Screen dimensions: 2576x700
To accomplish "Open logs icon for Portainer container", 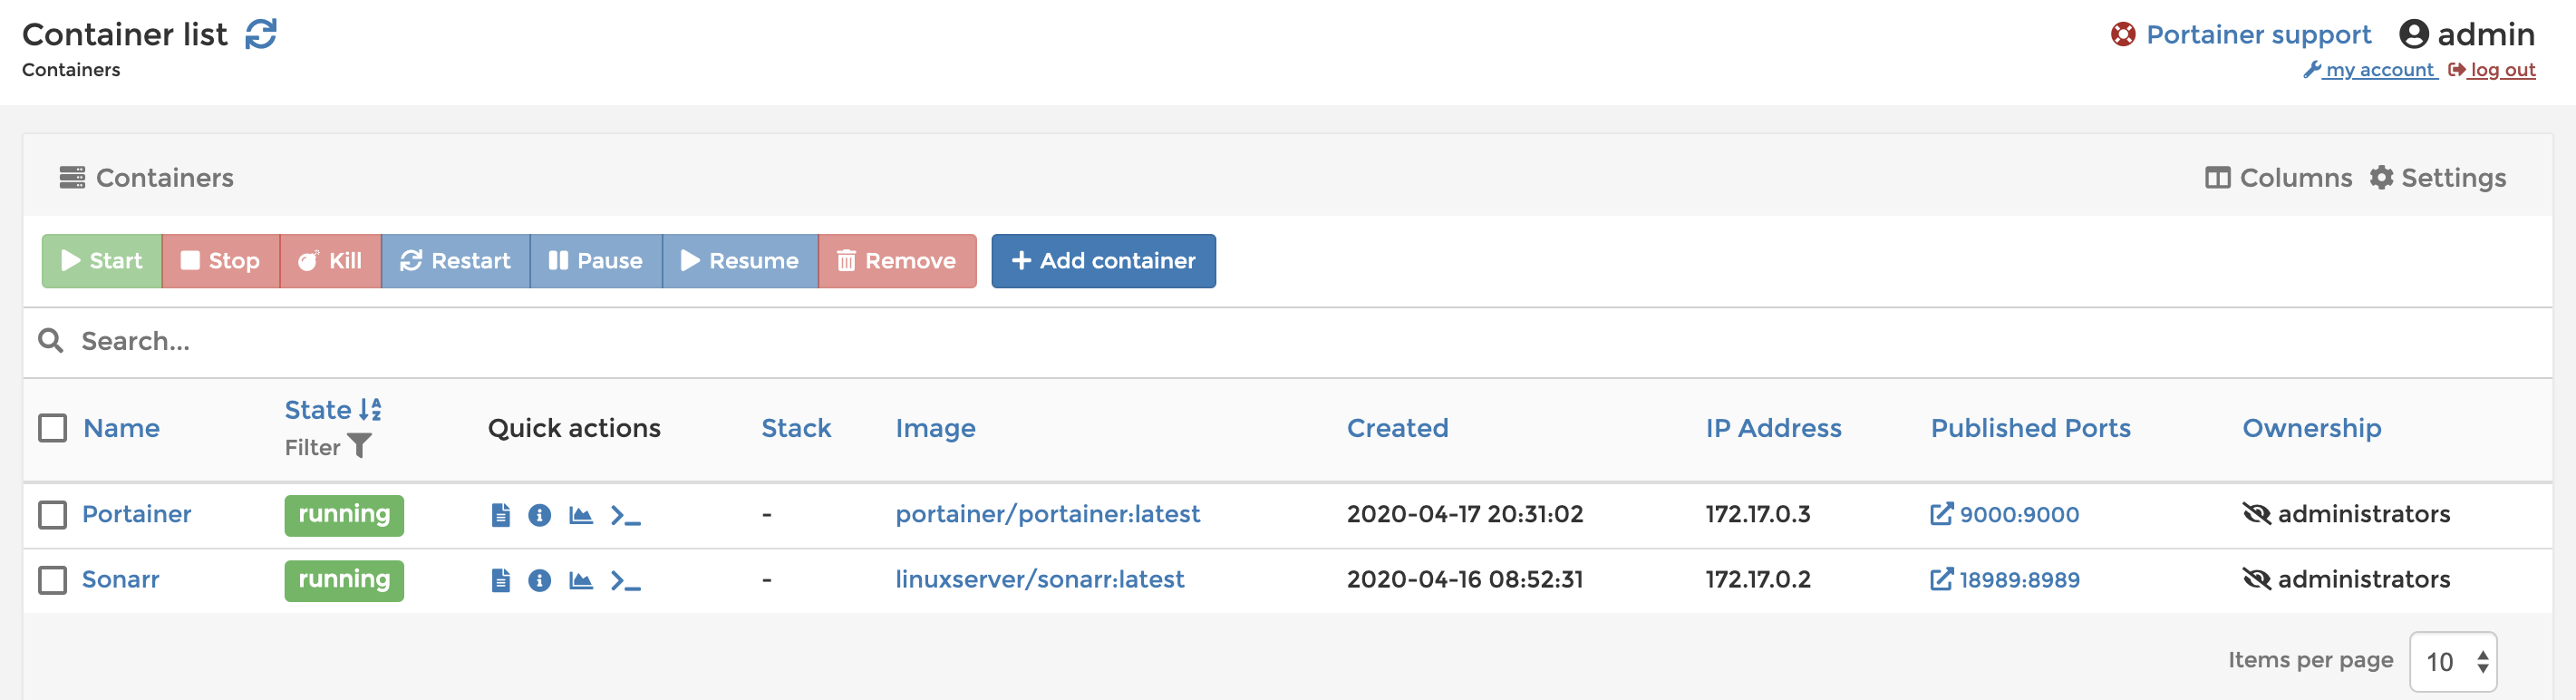I will pyautogui.click(x=501, y=515).
